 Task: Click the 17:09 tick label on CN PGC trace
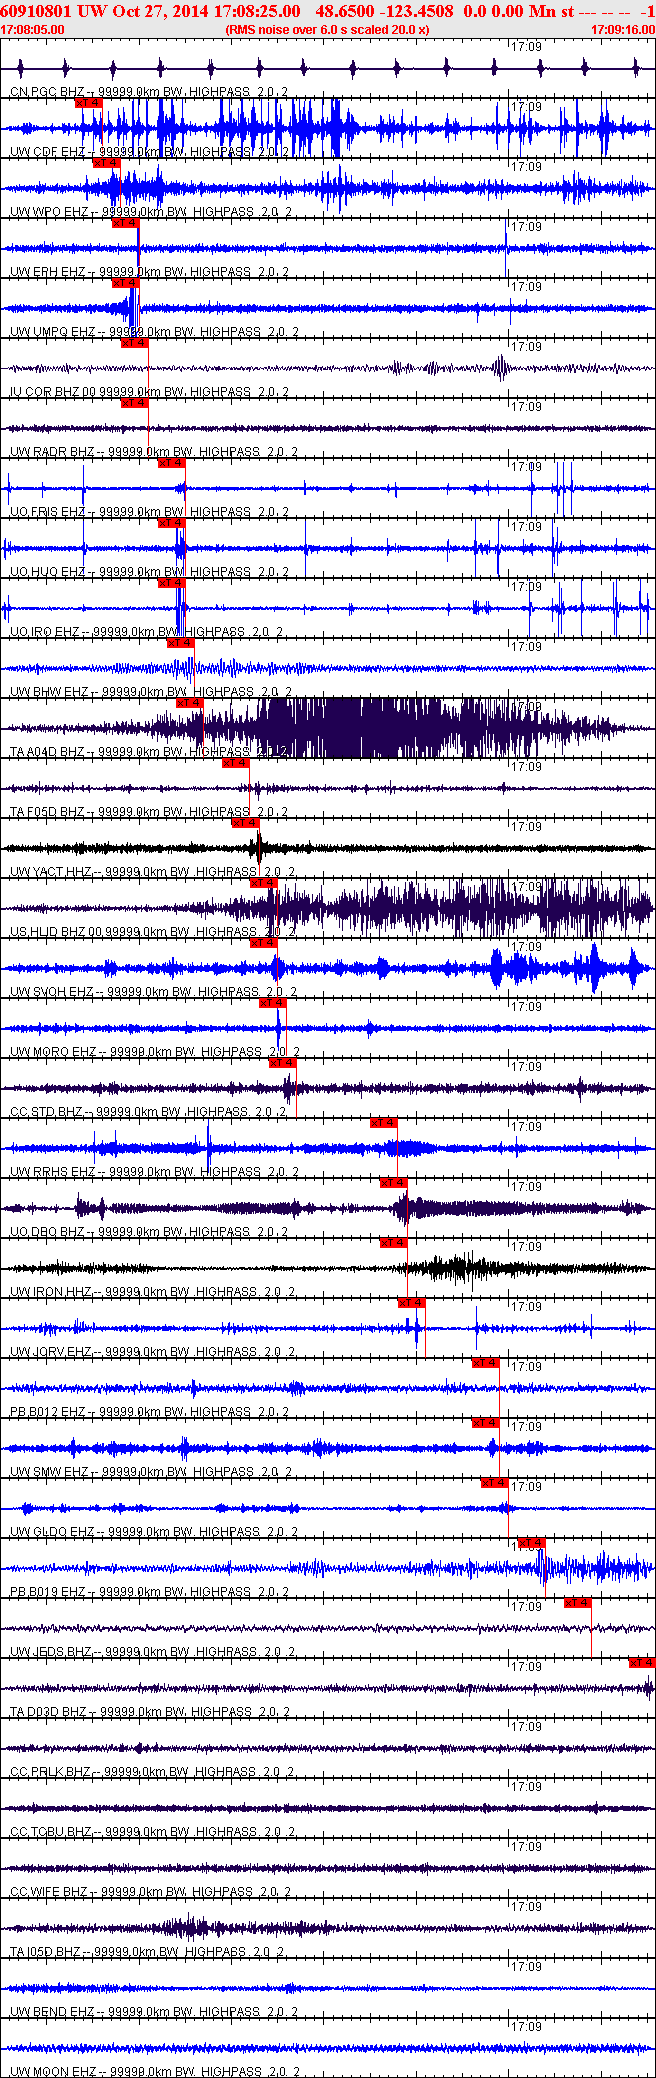[x=526, y=46]
